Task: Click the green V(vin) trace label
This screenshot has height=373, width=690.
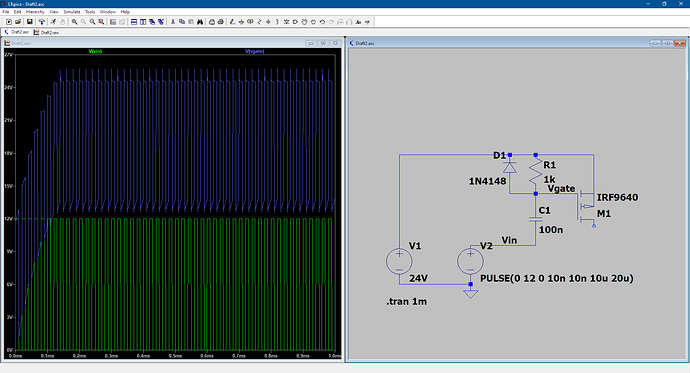Action: coord(95,51)
